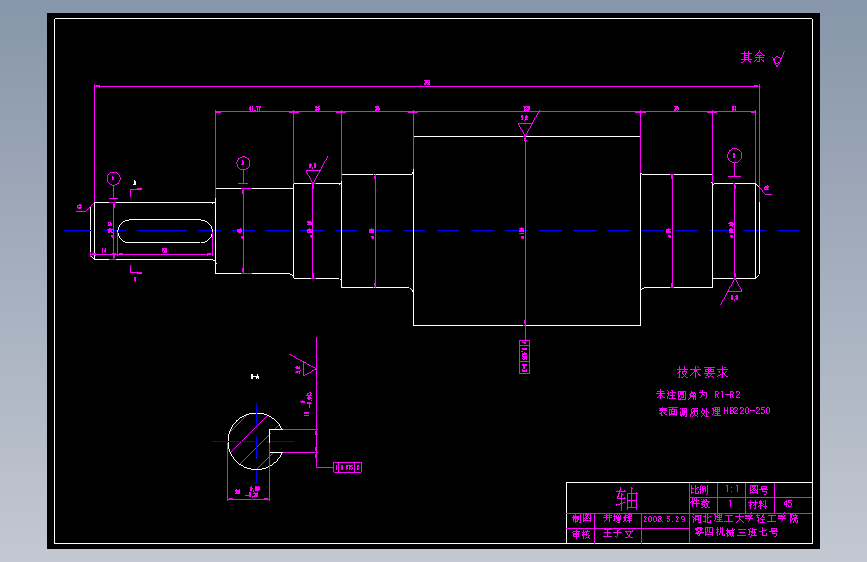Viewport: 867px width, 562px height.
Task: Click the keyway length dimension under the slot
Action: coord(165,254)
